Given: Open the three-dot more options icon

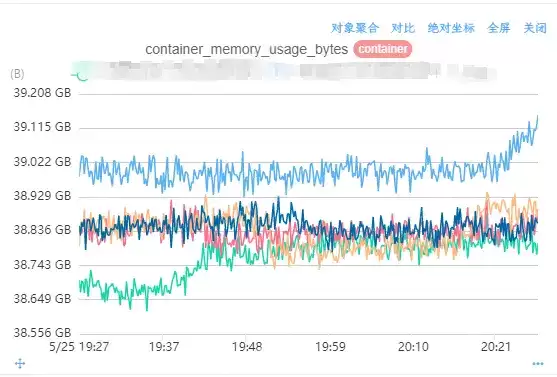Looking at the screenshot, I should click(x=538, y=363).
